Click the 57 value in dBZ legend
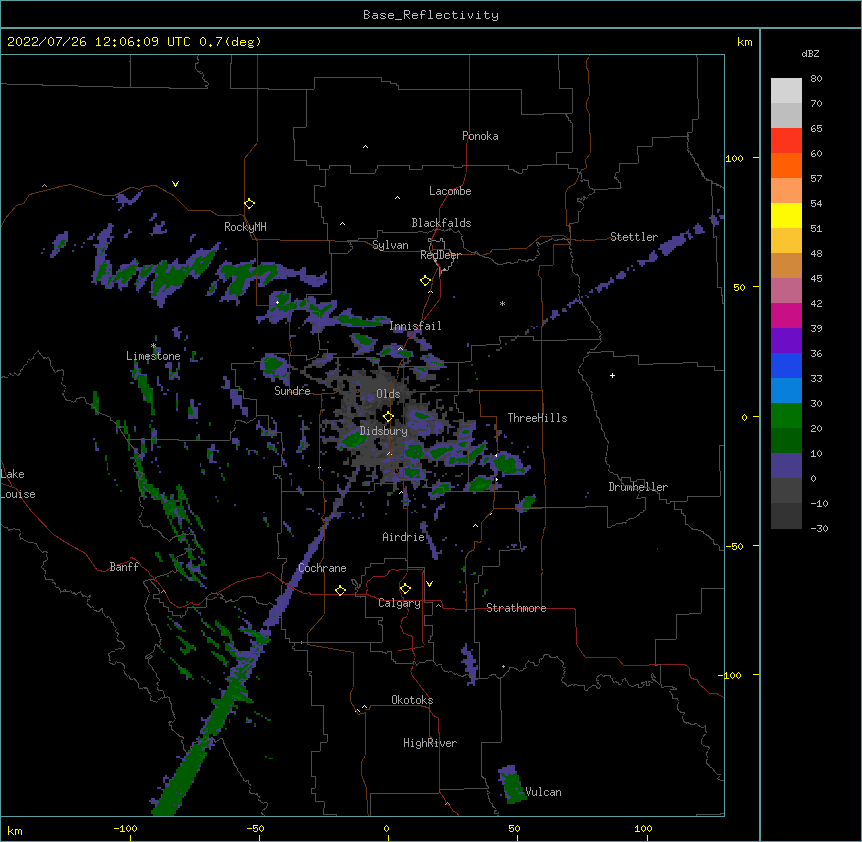This screenshot has height=842, width=862. [816, 179]
